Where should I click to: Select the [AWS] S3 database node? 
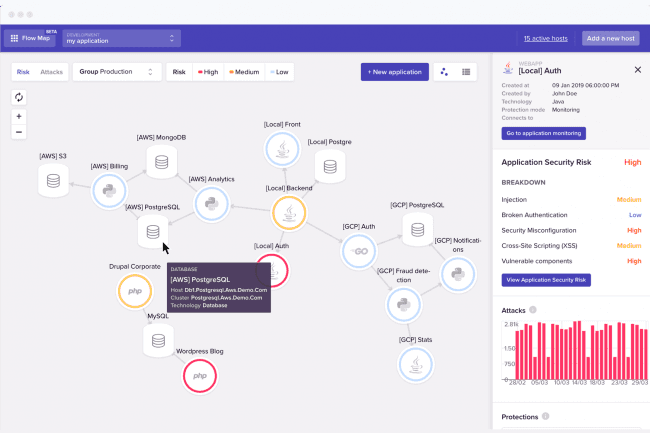point(53,181)
